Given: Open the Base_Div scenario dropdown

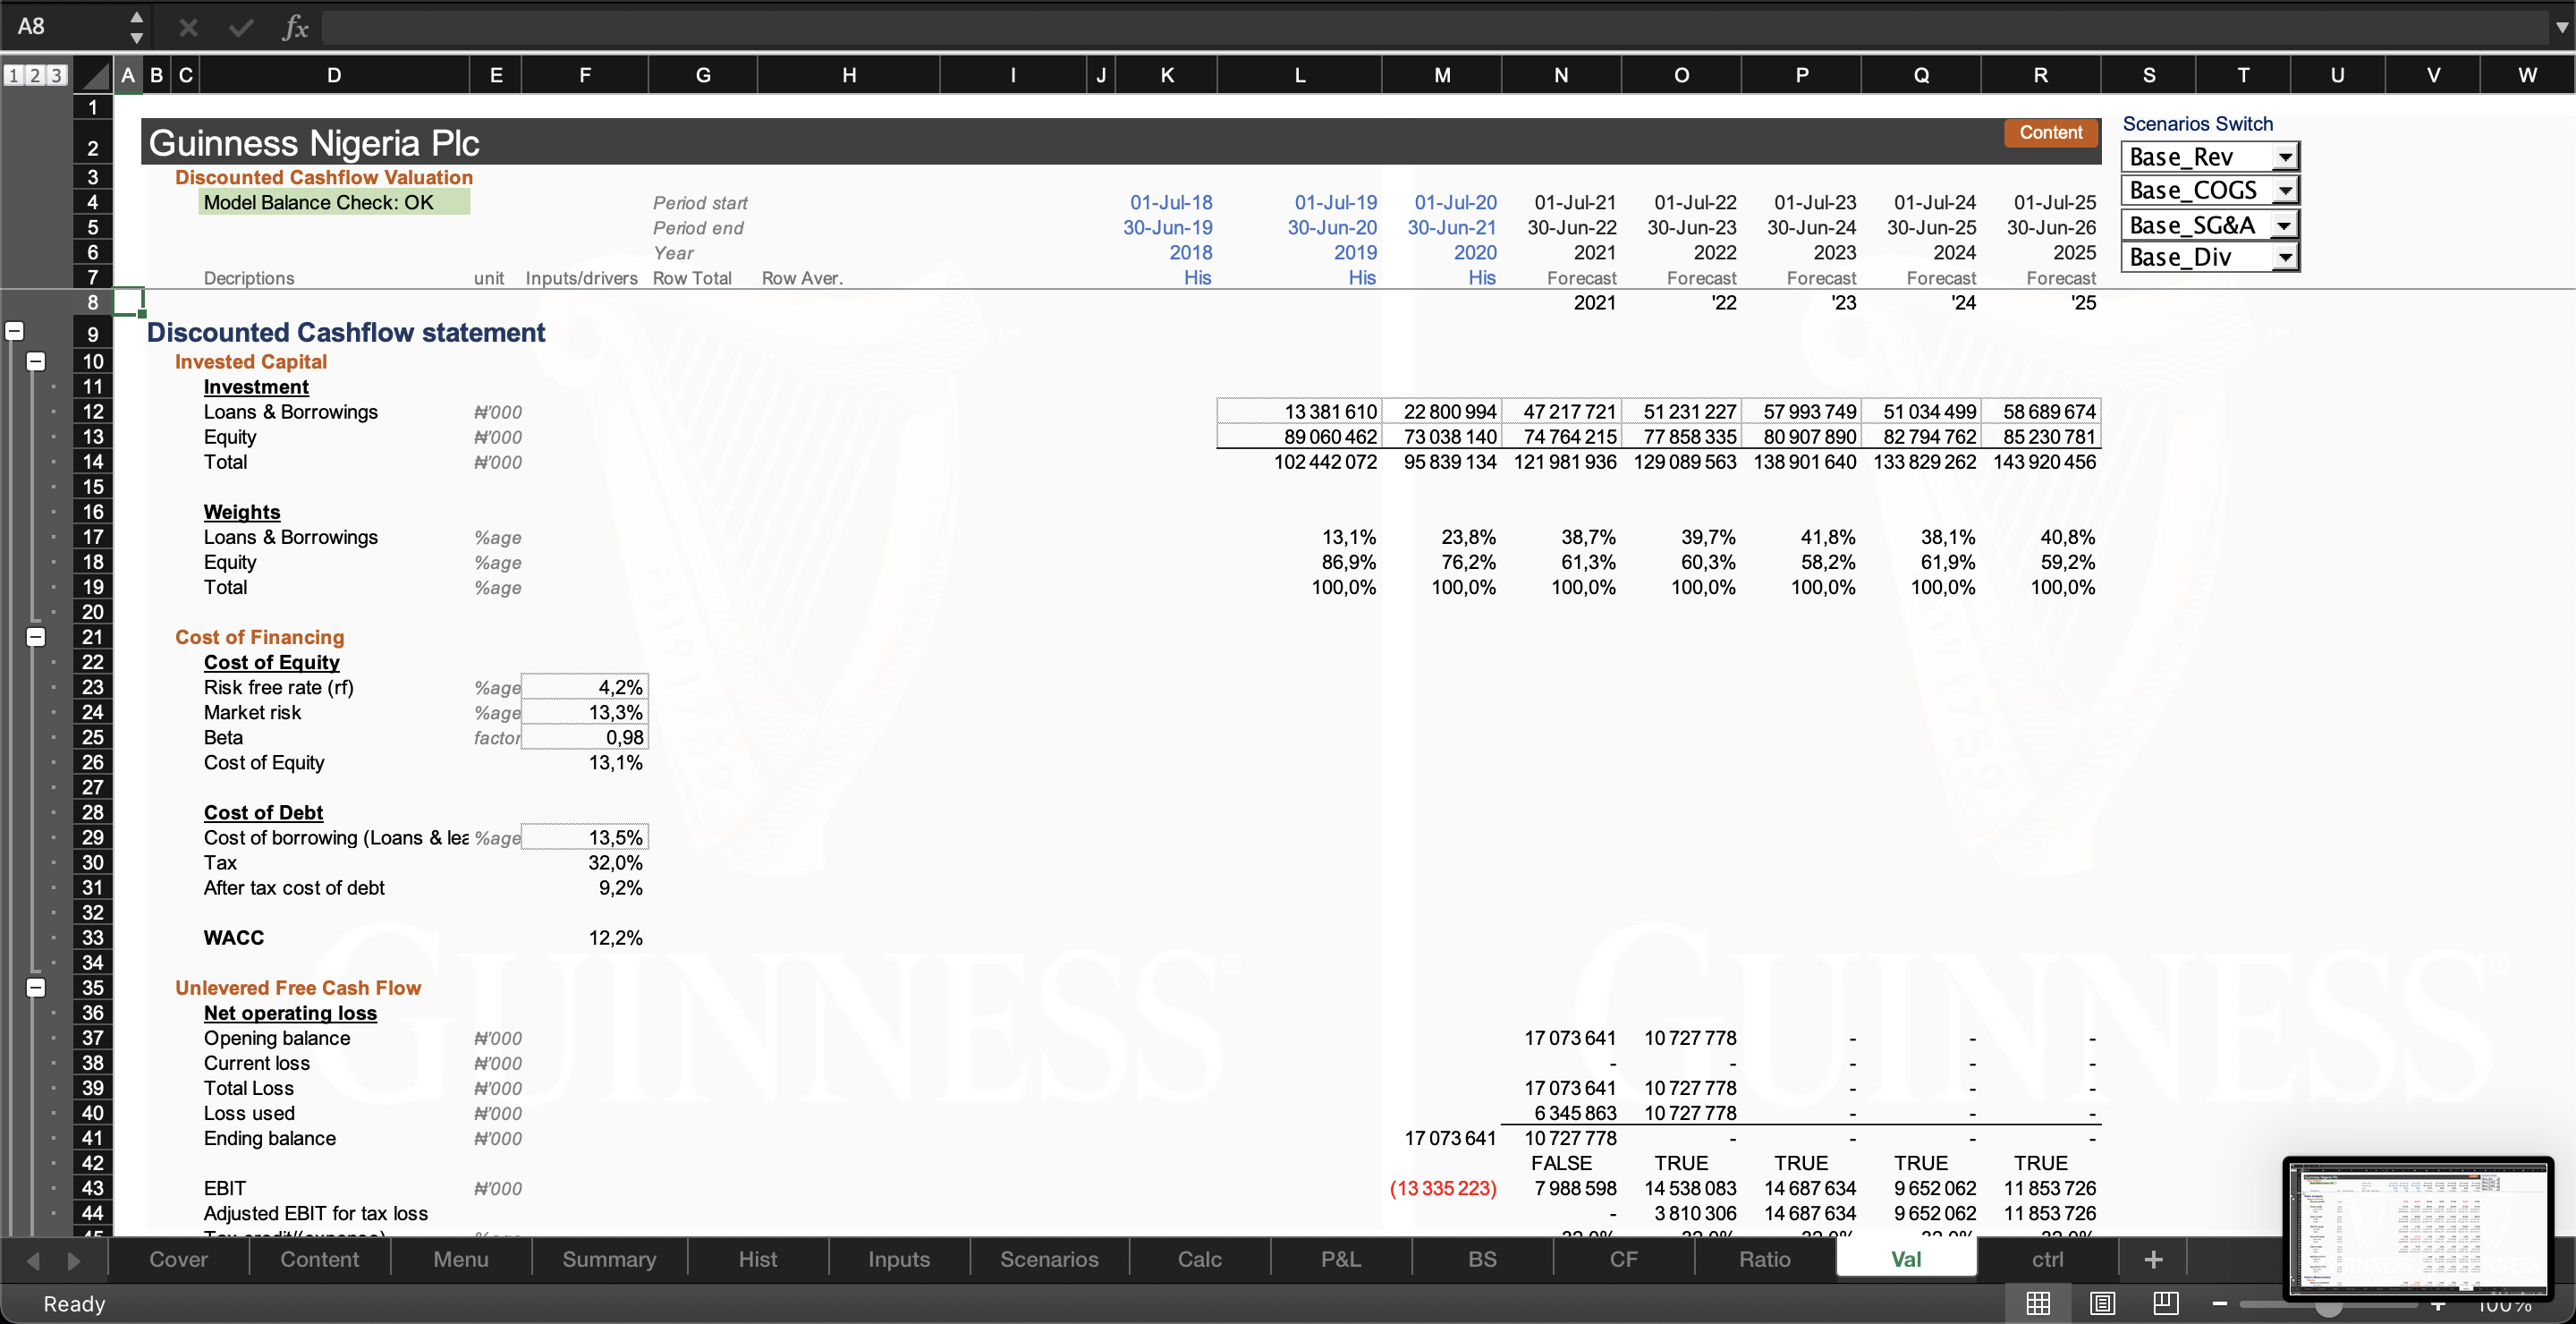Looking at the screenshot, I should (2285, 258).
